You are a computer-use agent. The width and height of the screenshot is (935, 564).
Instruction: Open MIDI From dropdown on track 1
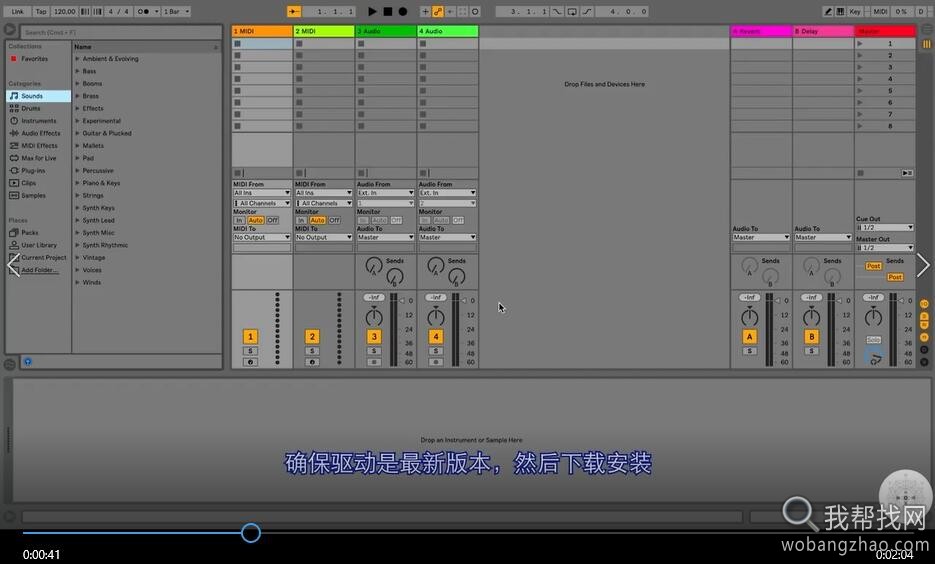pos(262,193)
